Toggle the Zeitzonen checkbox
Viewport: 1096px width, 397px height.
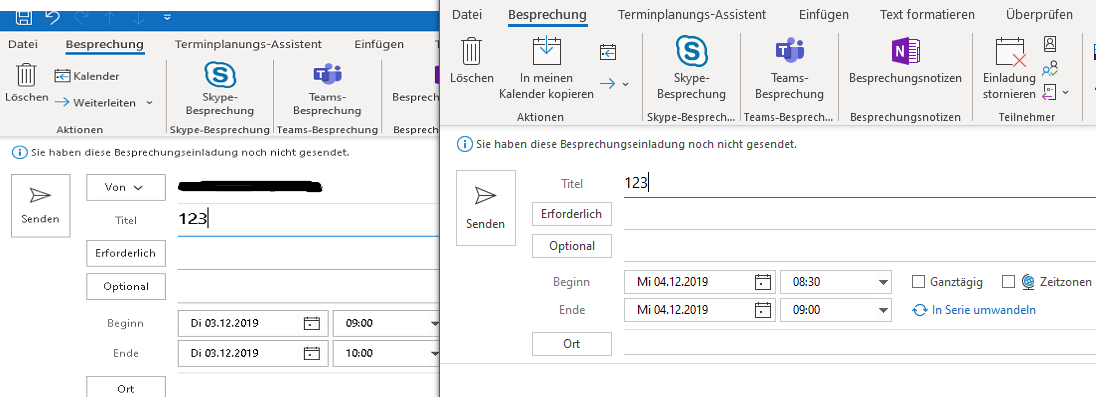(1008, 282)
